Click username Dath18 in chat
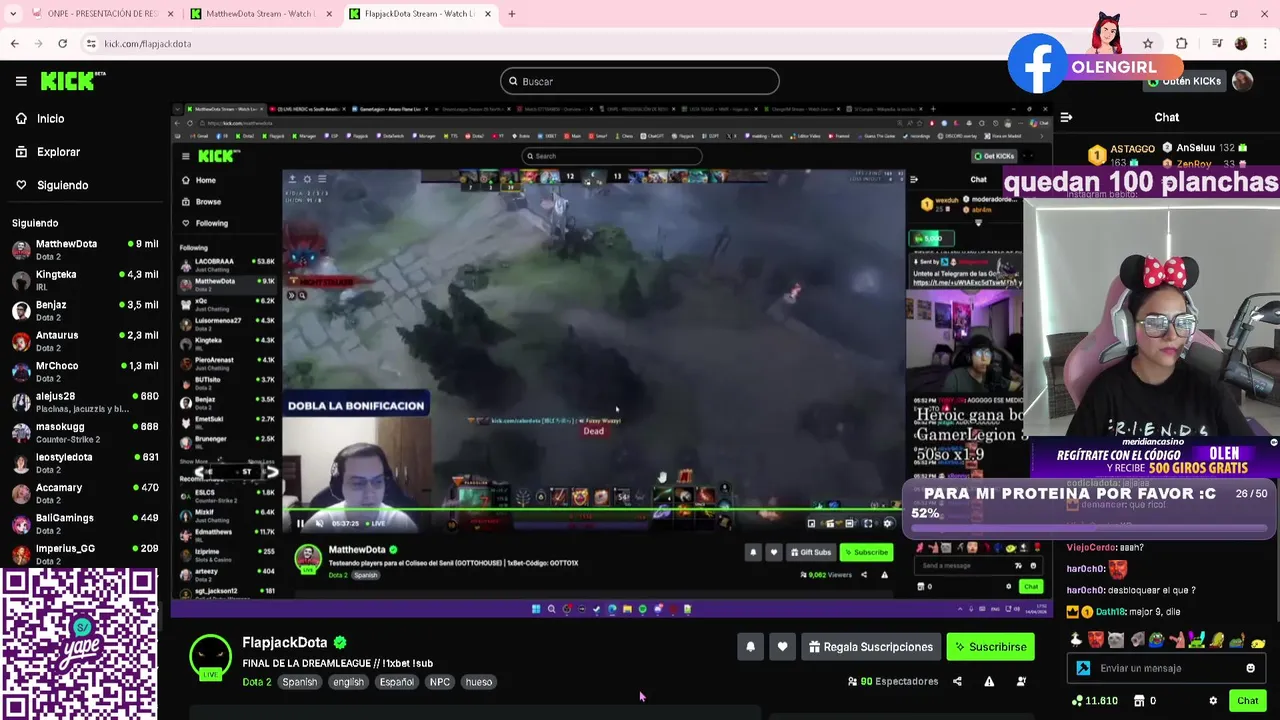This screenshot has width=1280, height=720. click(1111, 612)
